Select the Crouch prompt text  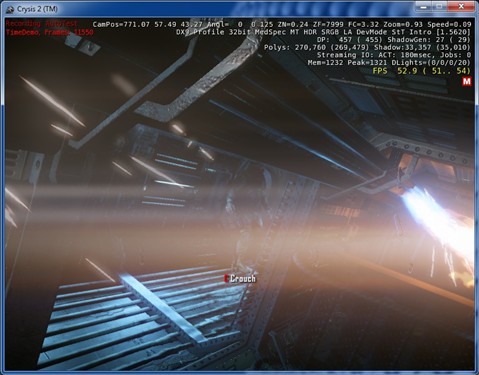243,279
